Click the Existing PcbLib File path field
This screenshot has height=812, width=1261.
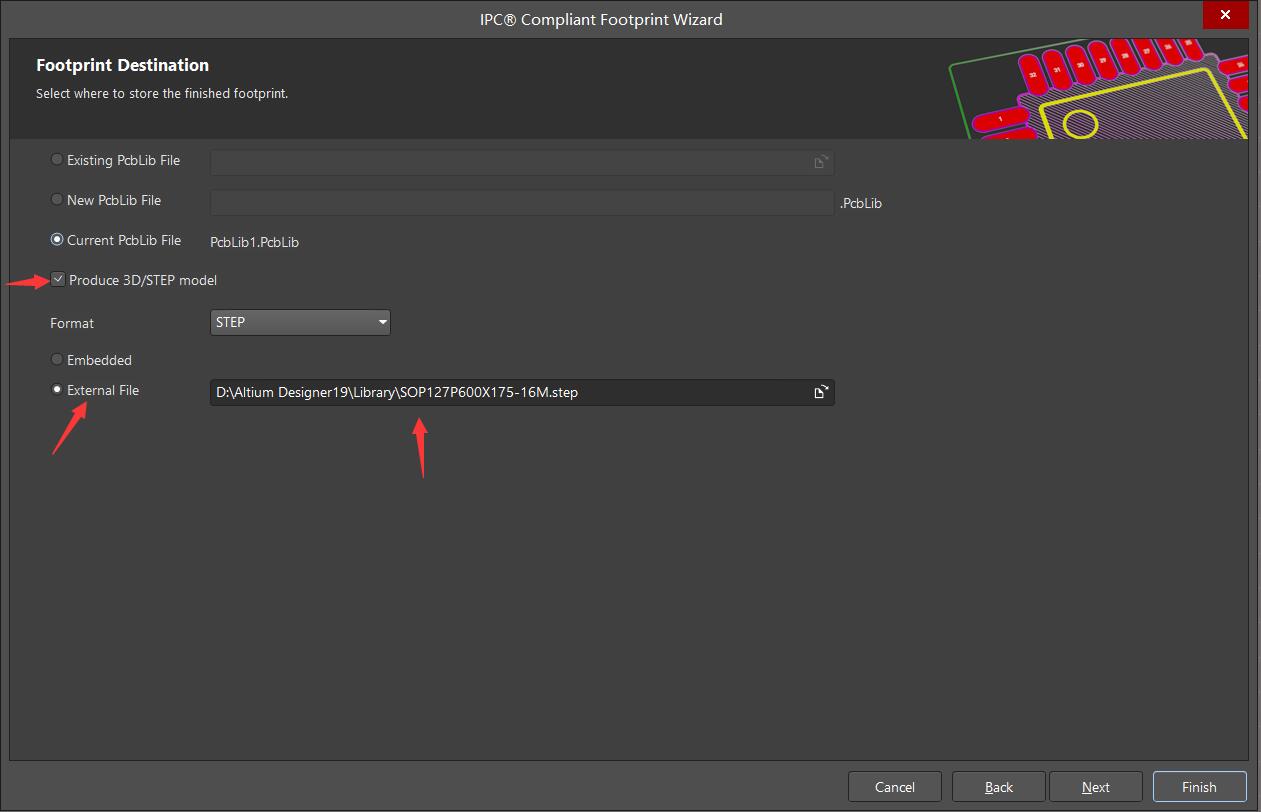pos(522,162)
